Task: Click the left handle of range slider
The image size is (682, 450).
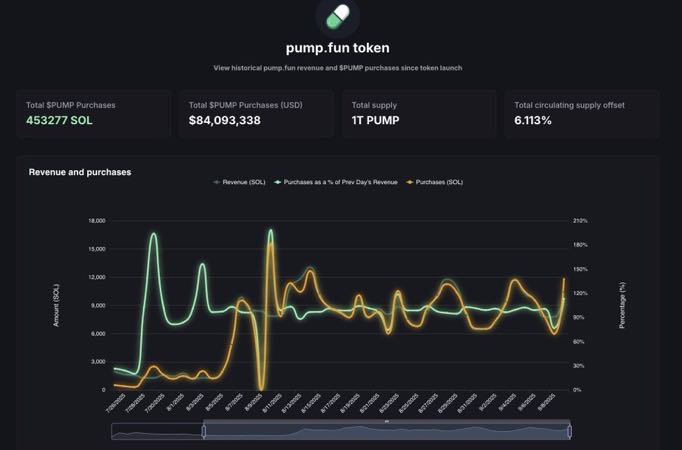Action: (x=204, y=431)
